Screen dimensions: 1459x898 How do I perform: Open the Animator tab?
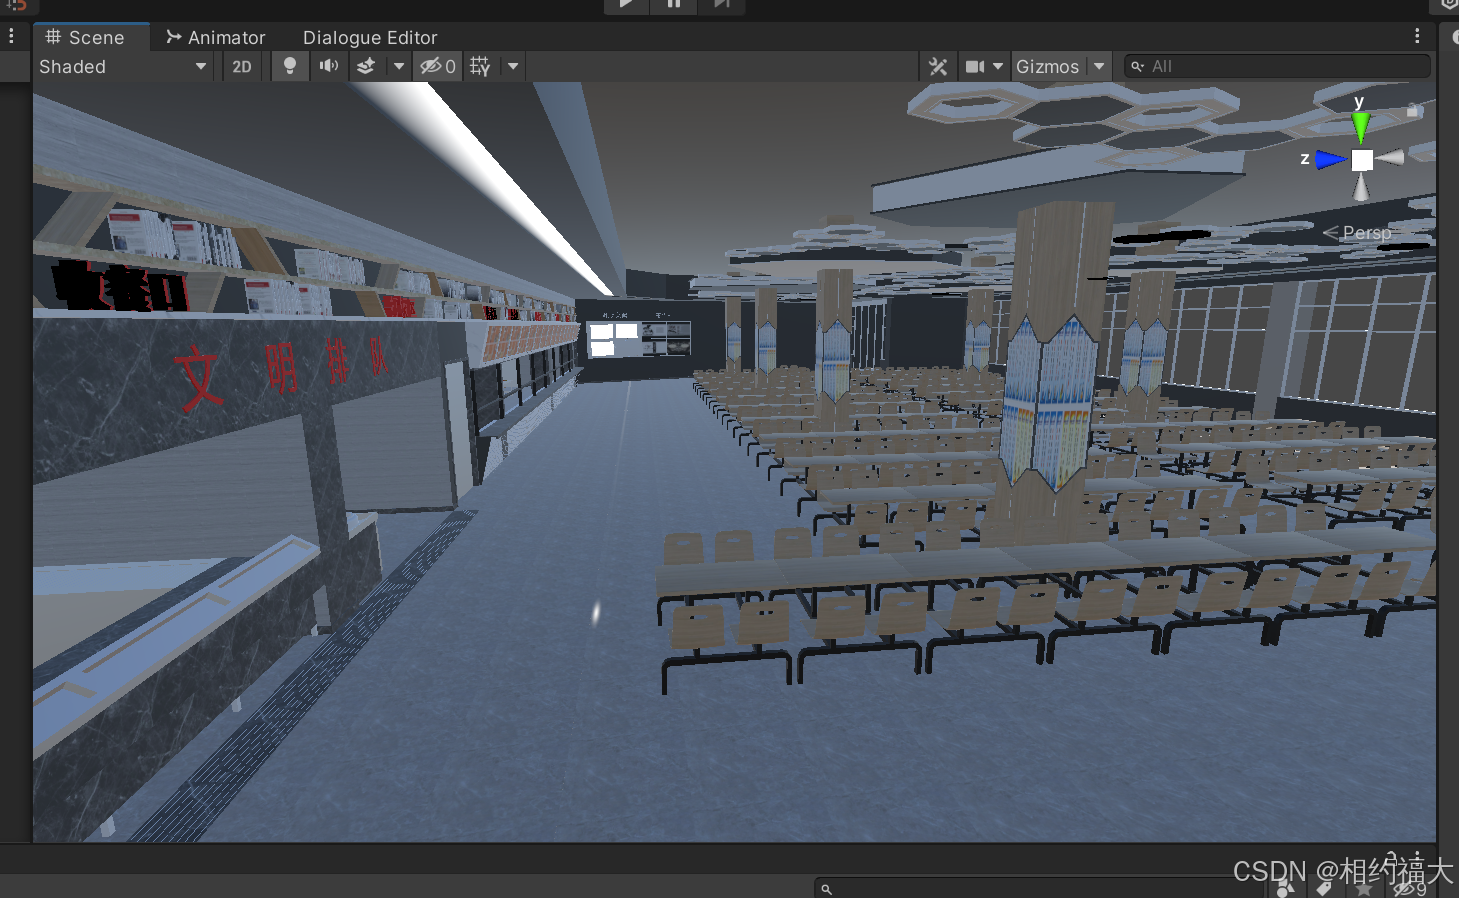coord(215,37)
